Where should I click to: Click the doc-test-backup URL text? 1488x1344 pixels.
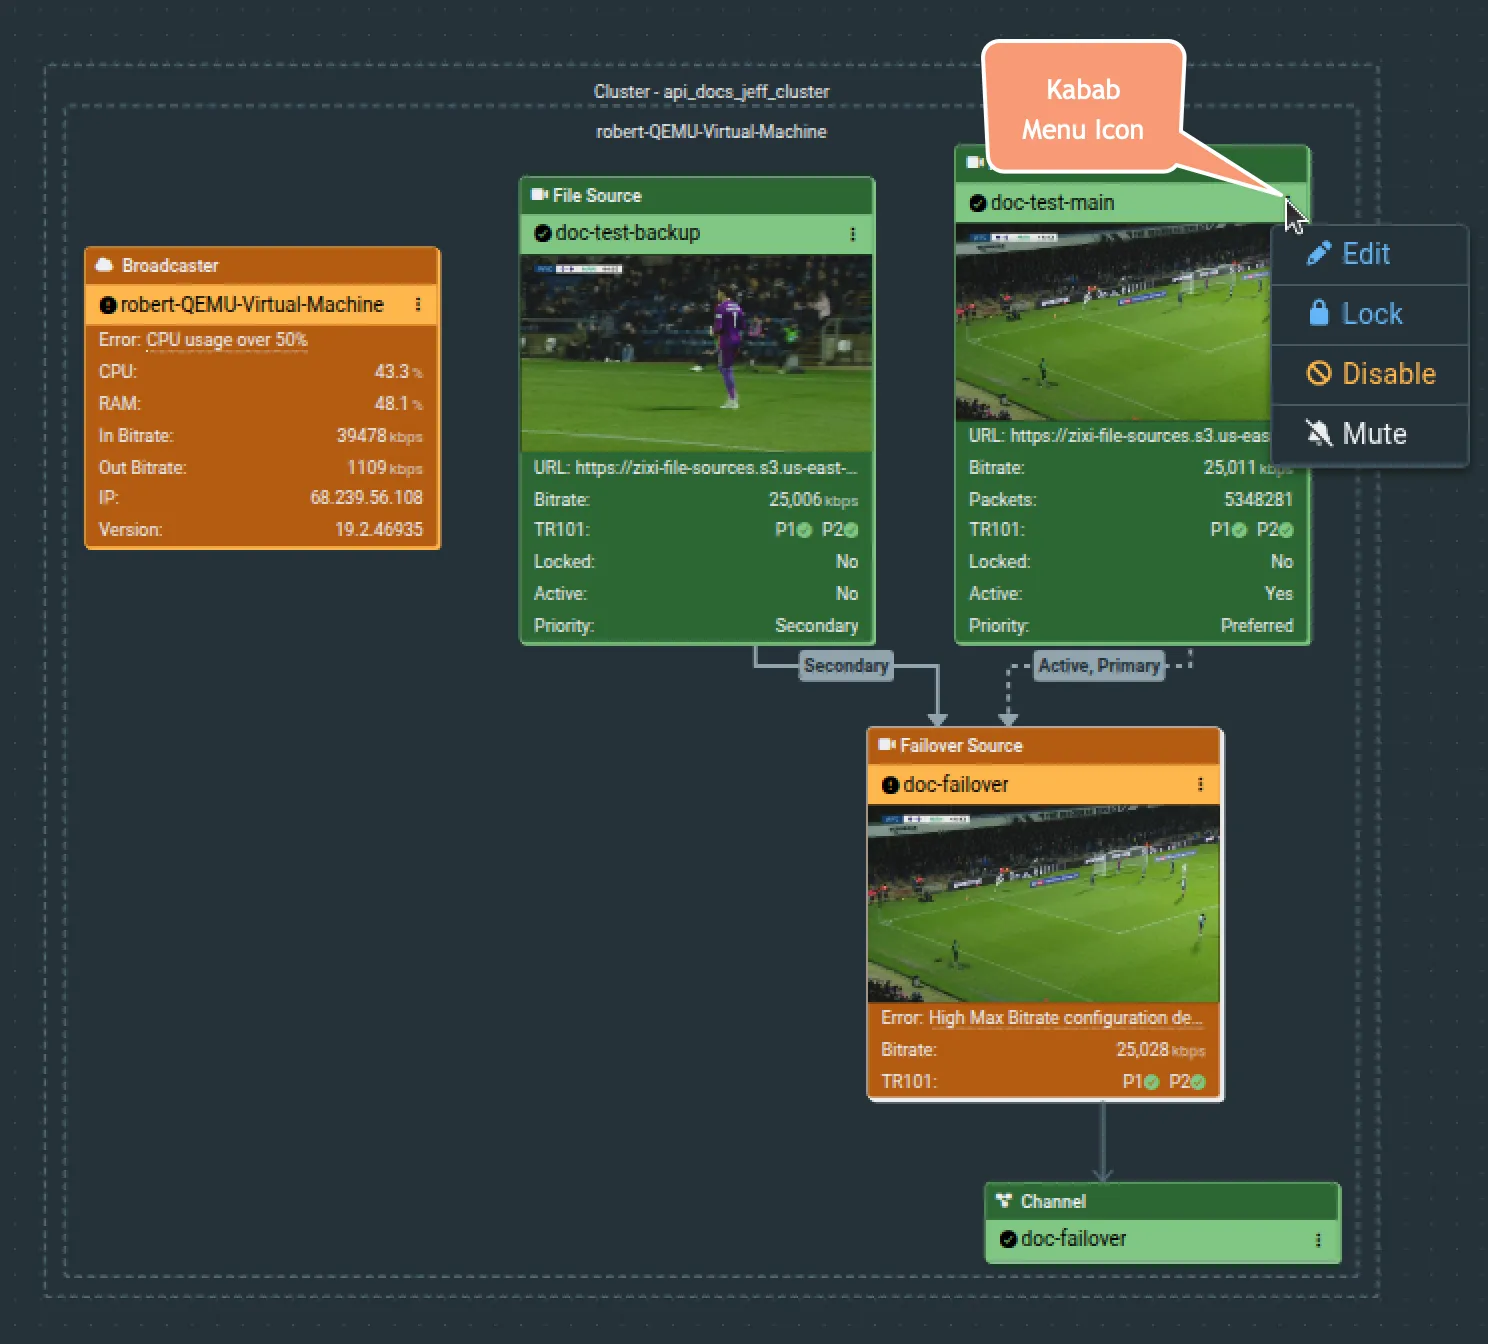pos(716,468)
